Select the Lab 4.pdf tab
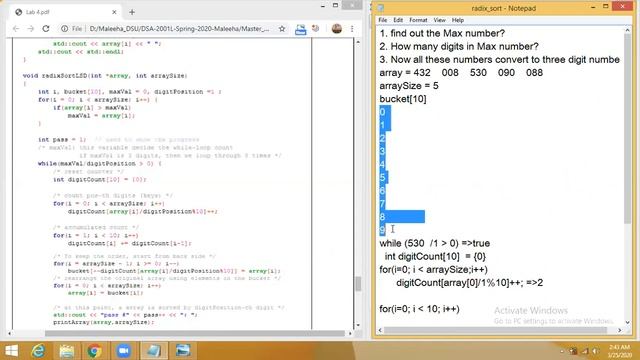640x360 pixels. 65,12
